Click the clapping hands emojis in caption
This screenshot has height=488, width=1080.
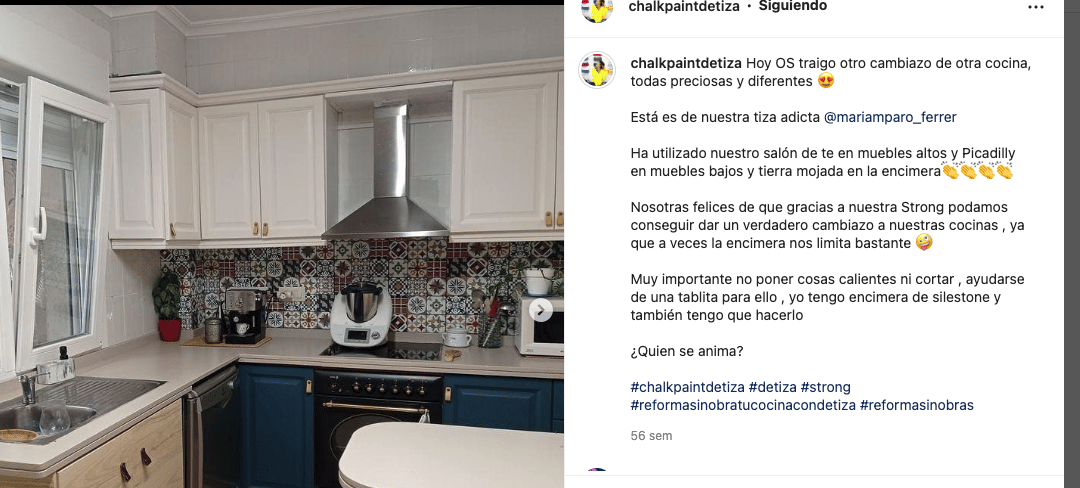tap(978, 171)
